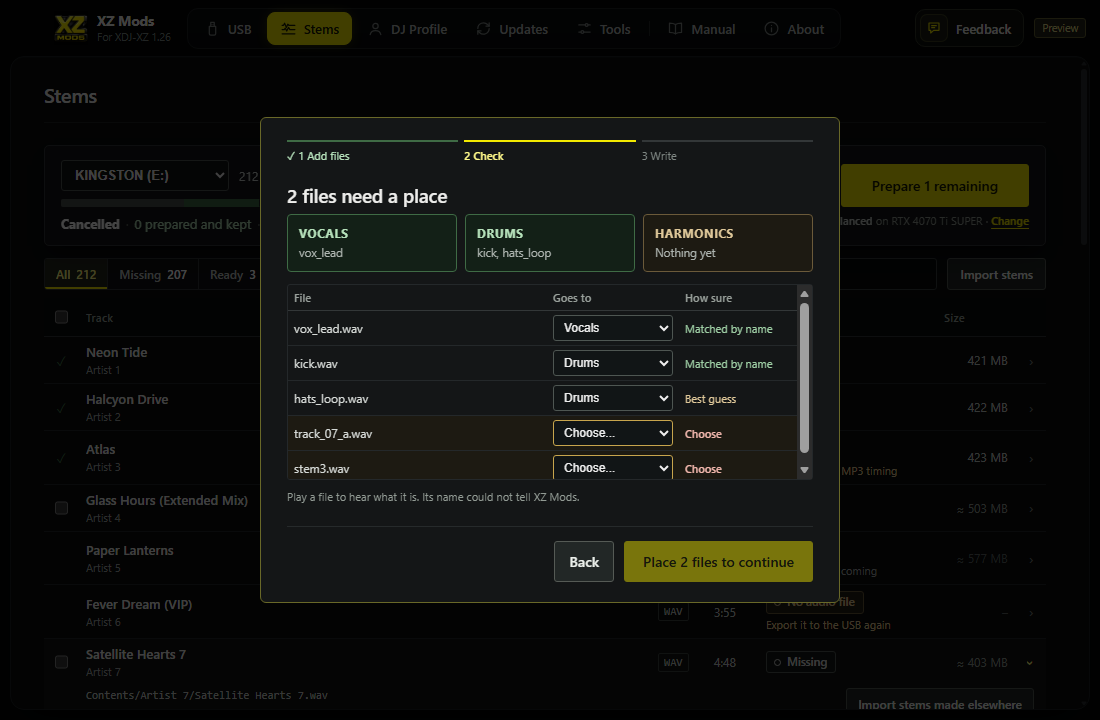Switch to the Missing 207 filter tab
This screenshot has width=1100, height=720.
pyautogui.click(x=153, y=274)
